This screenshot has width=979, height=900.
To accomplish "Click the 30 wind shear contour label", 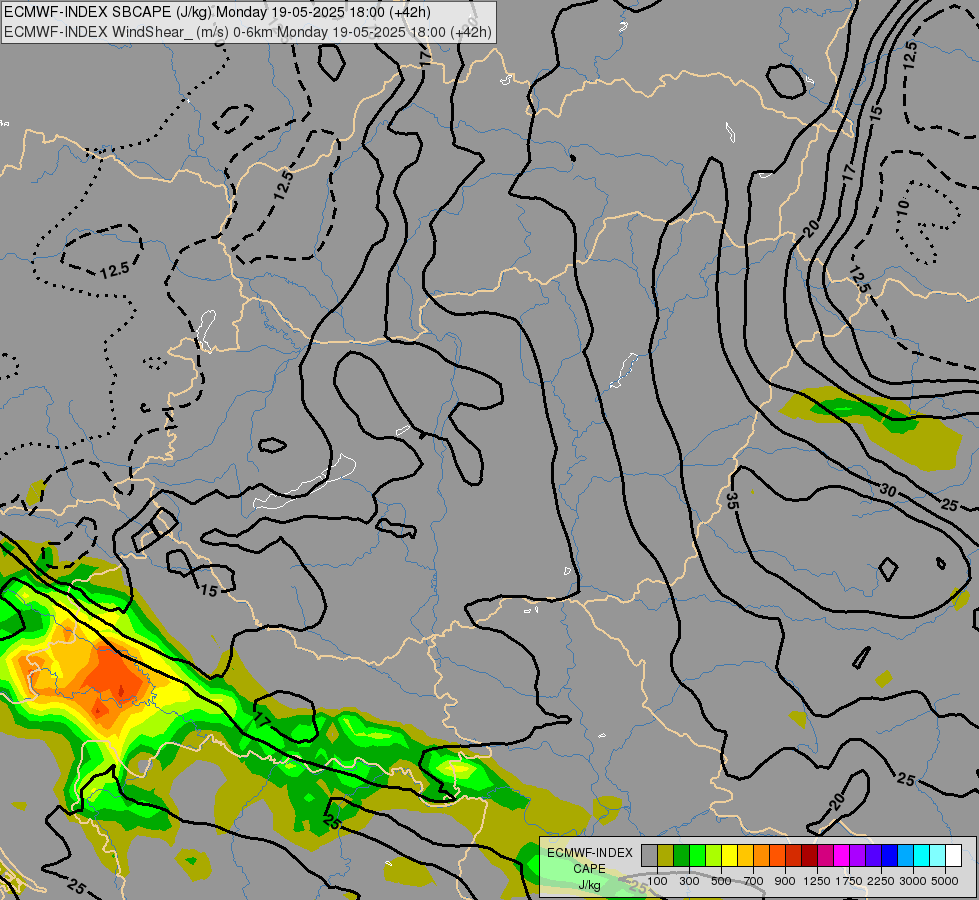I will pyautogui.click(x=887, y=491).
